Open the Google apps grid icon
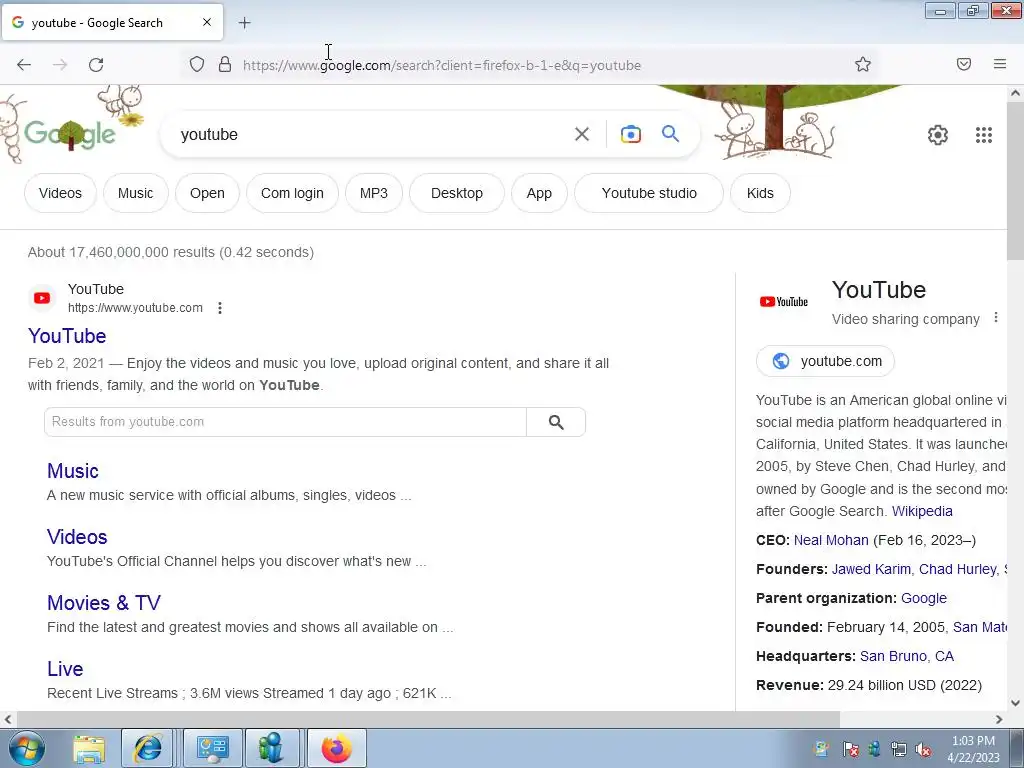 tap(984, 135)
